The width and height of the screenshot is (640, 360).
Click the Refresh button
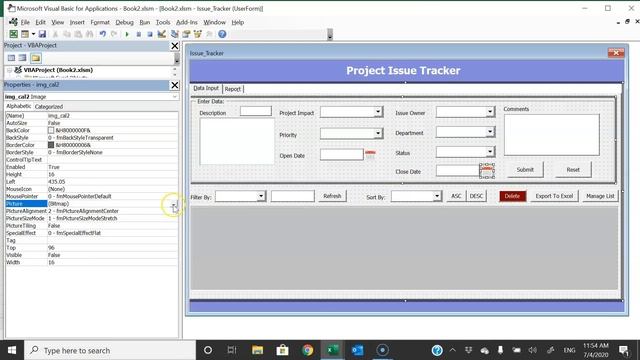pyautogui.click(x=332, y=196)
